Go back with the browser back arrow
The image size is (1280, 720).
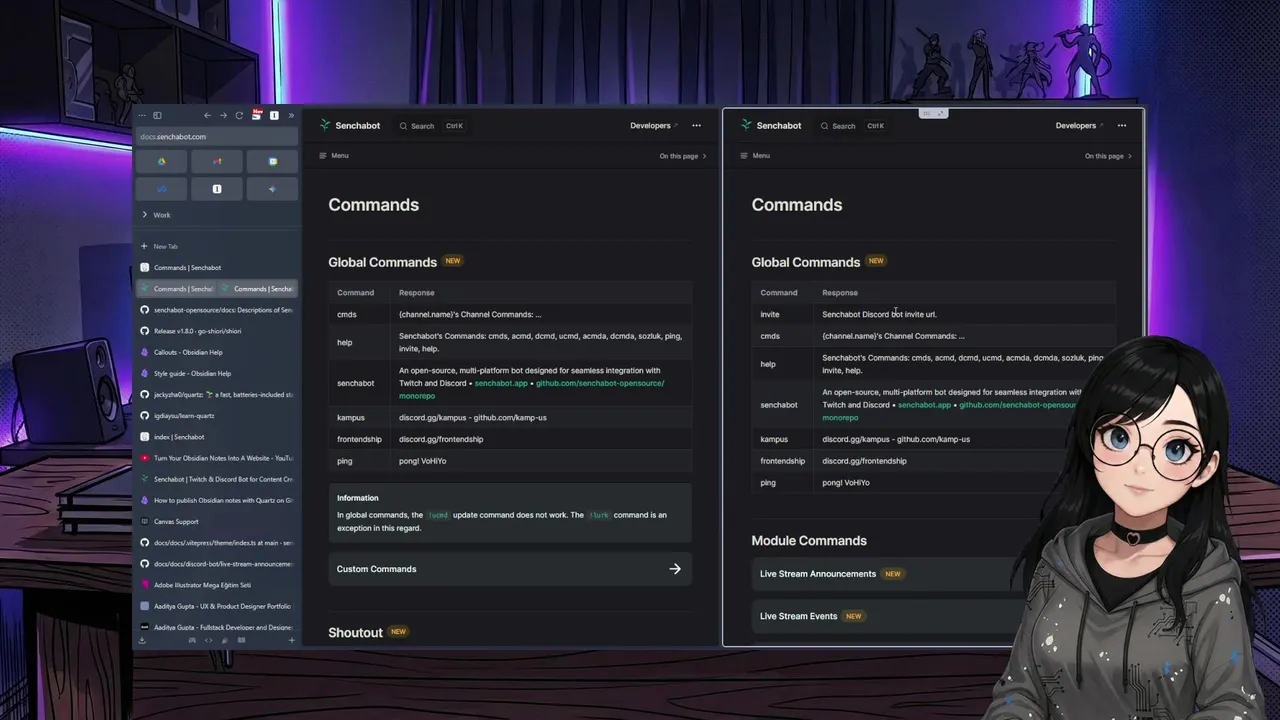(x=207, y=115)
